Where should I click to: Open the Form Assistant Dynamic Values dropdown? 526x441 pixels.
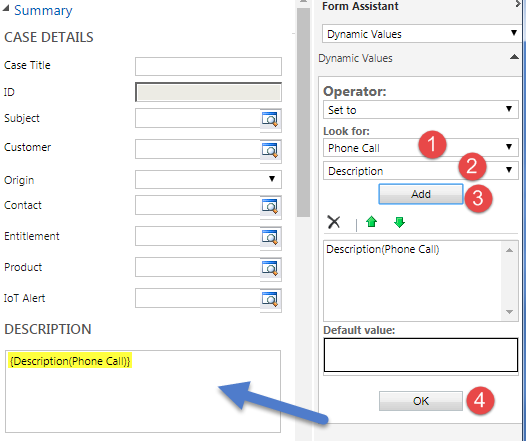(422, 34)
